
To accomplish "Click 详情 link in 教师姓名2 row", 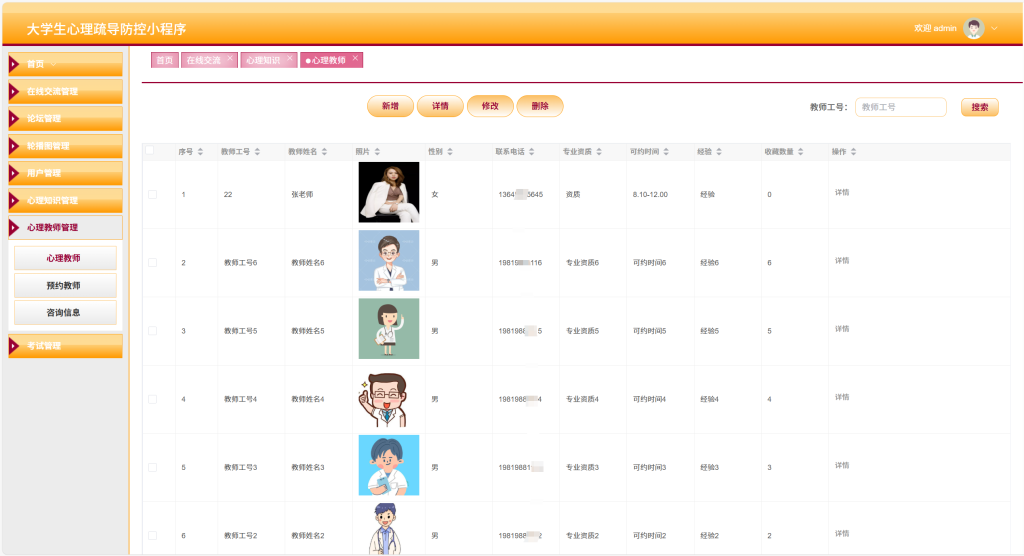I will 842,534.
